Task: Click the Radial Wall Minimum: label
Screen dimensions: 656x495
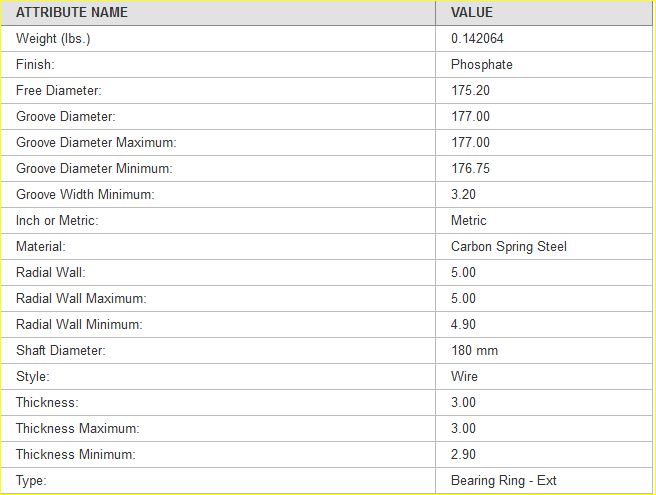Action: [79, 324]
